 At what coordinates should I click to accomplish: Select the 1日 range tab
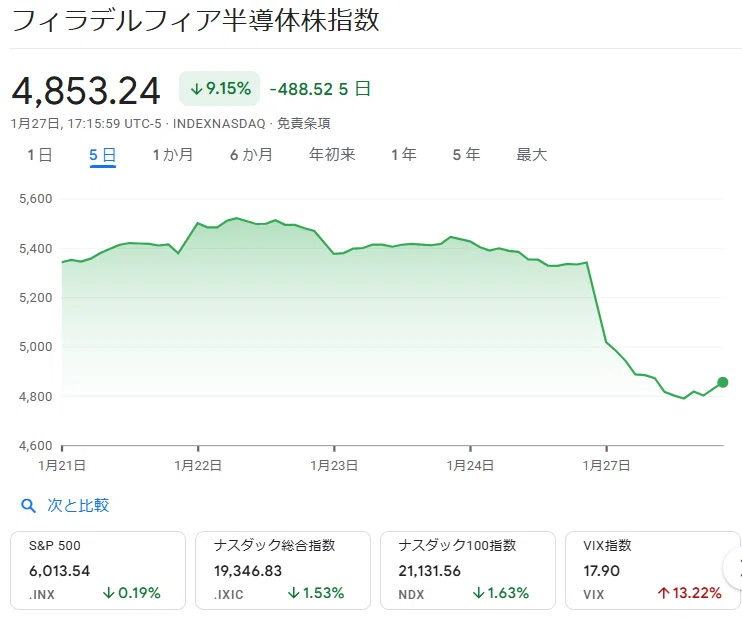coord(40,155)
